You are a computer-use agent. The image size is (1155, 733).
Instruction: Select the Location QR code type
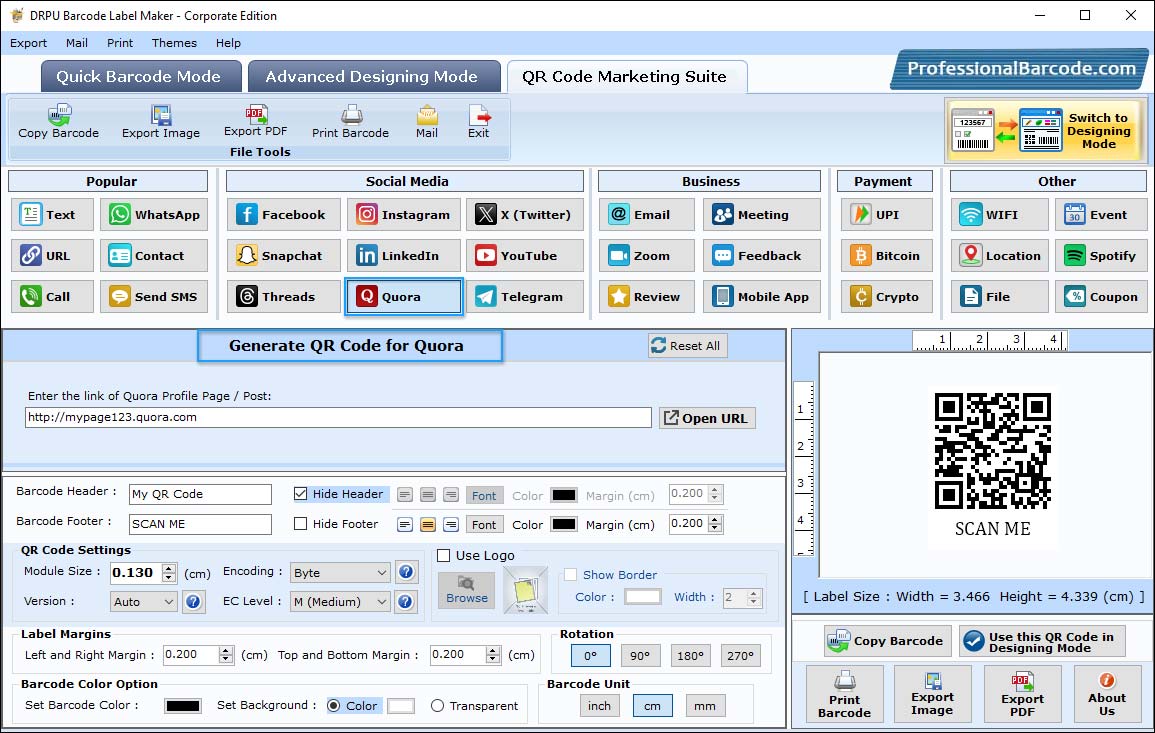[x=1000, y=256]
